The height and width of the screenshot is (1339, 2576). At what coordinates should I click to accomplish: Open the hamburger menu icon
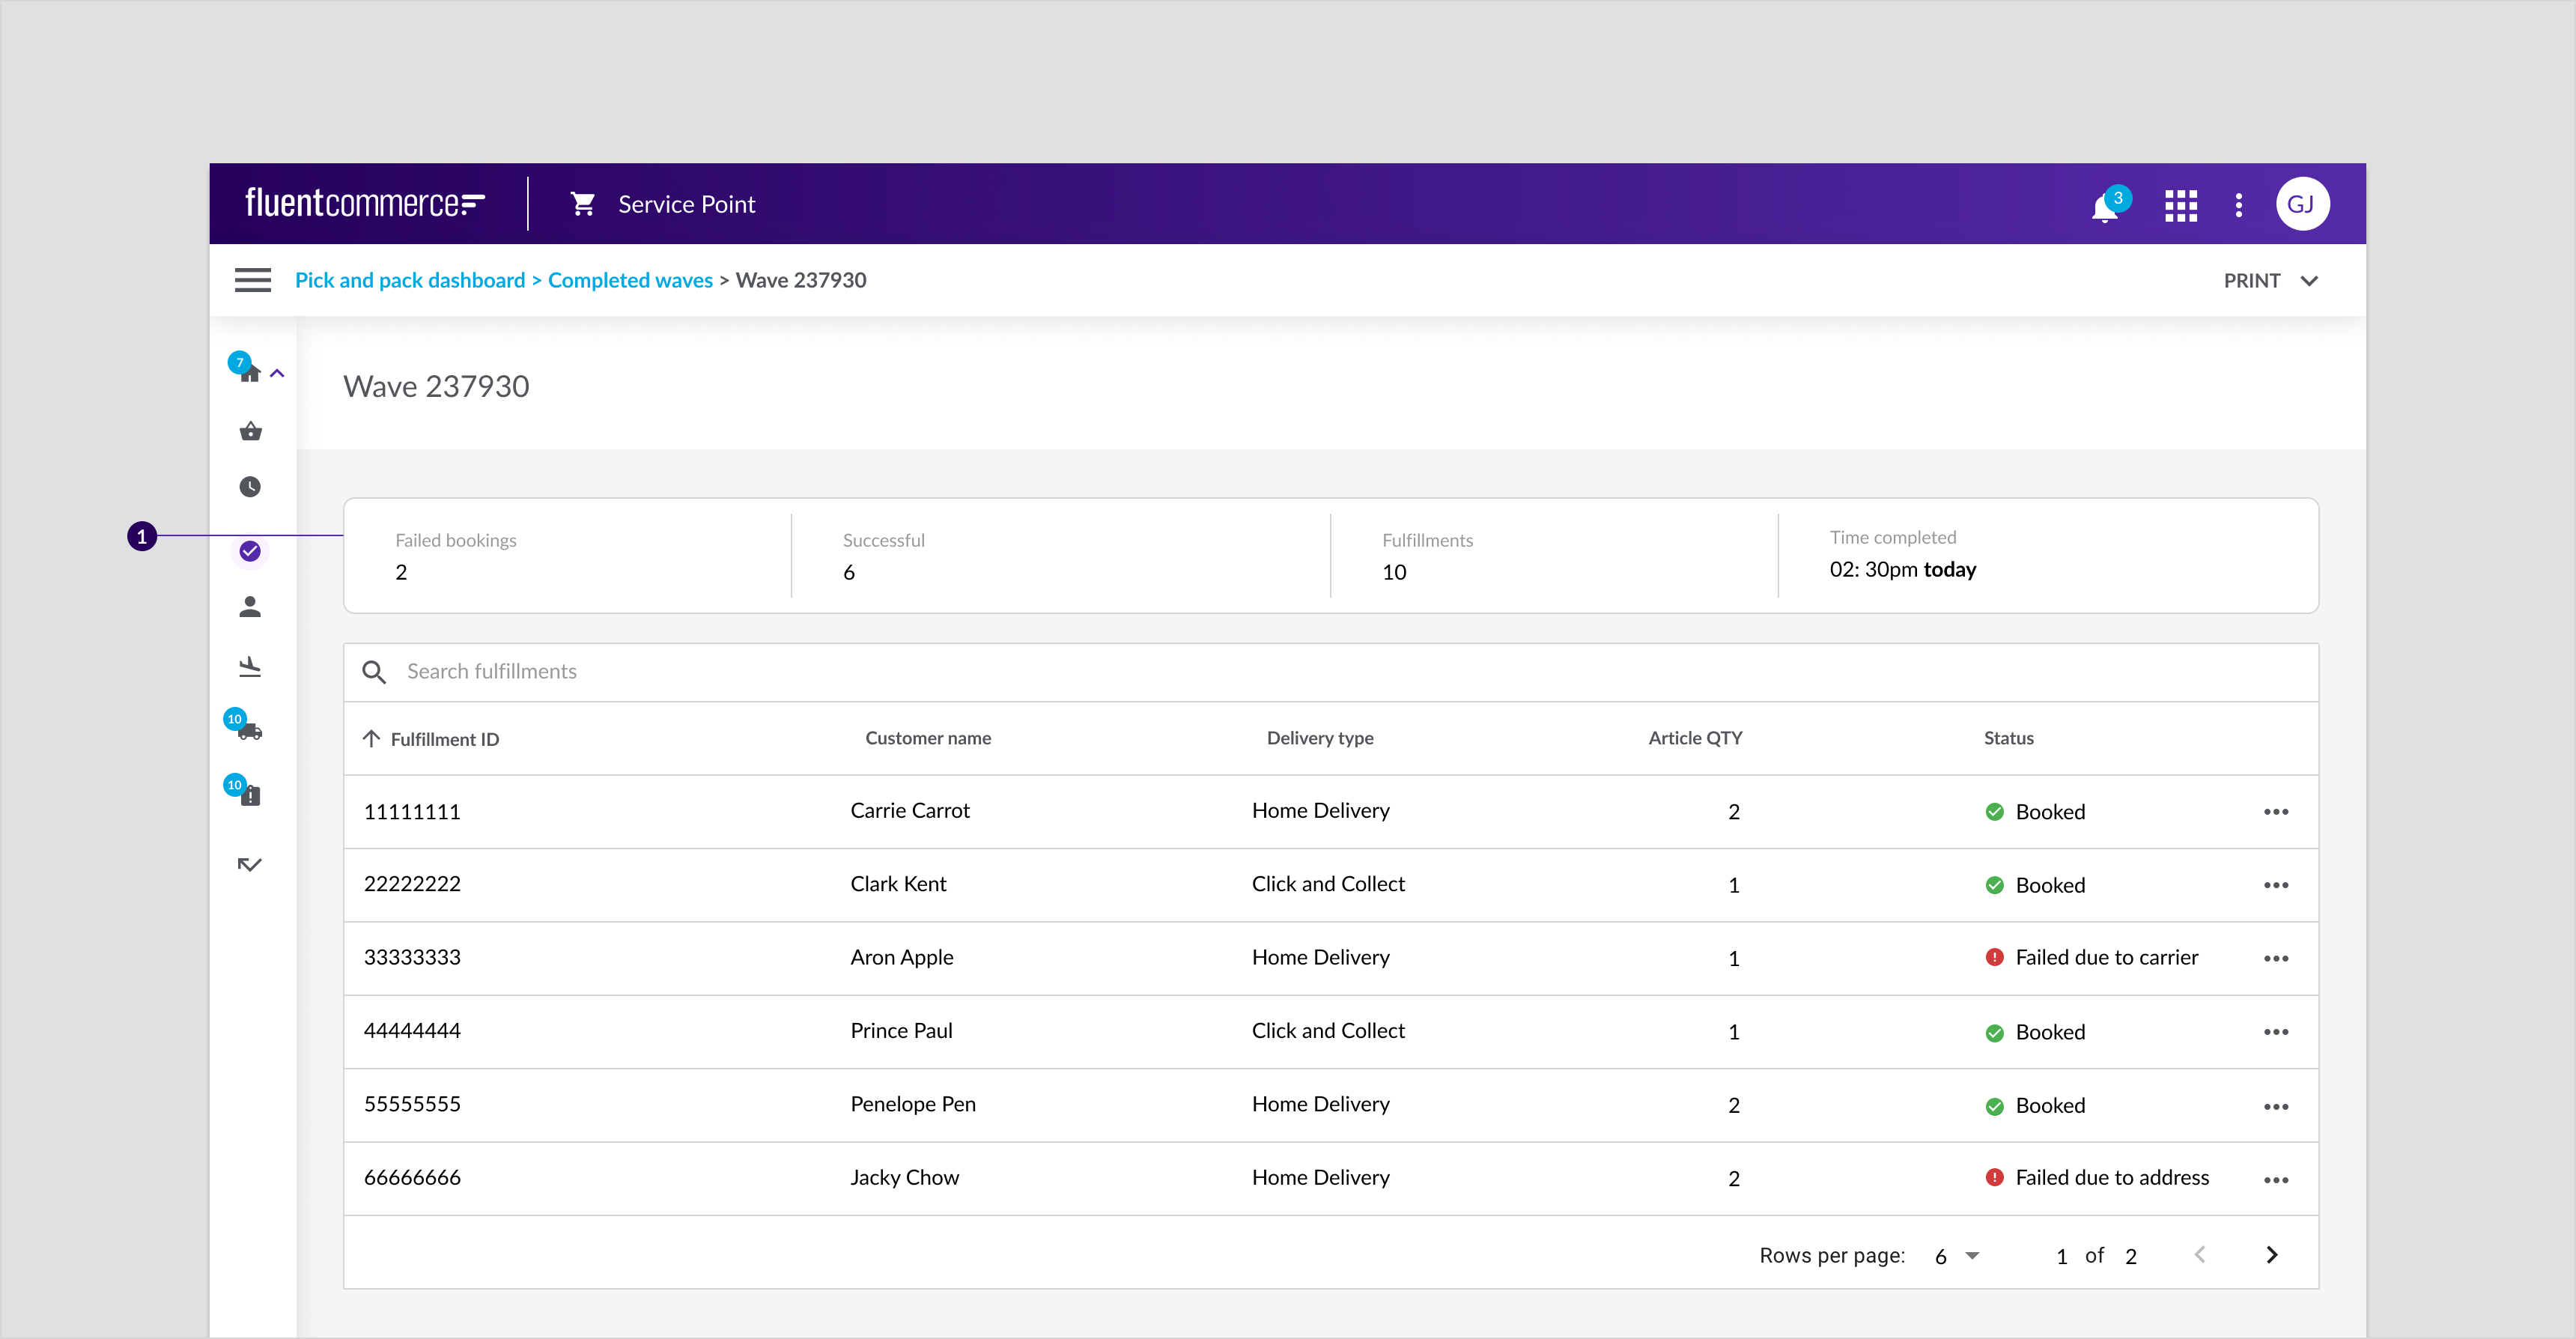[252, 279]
